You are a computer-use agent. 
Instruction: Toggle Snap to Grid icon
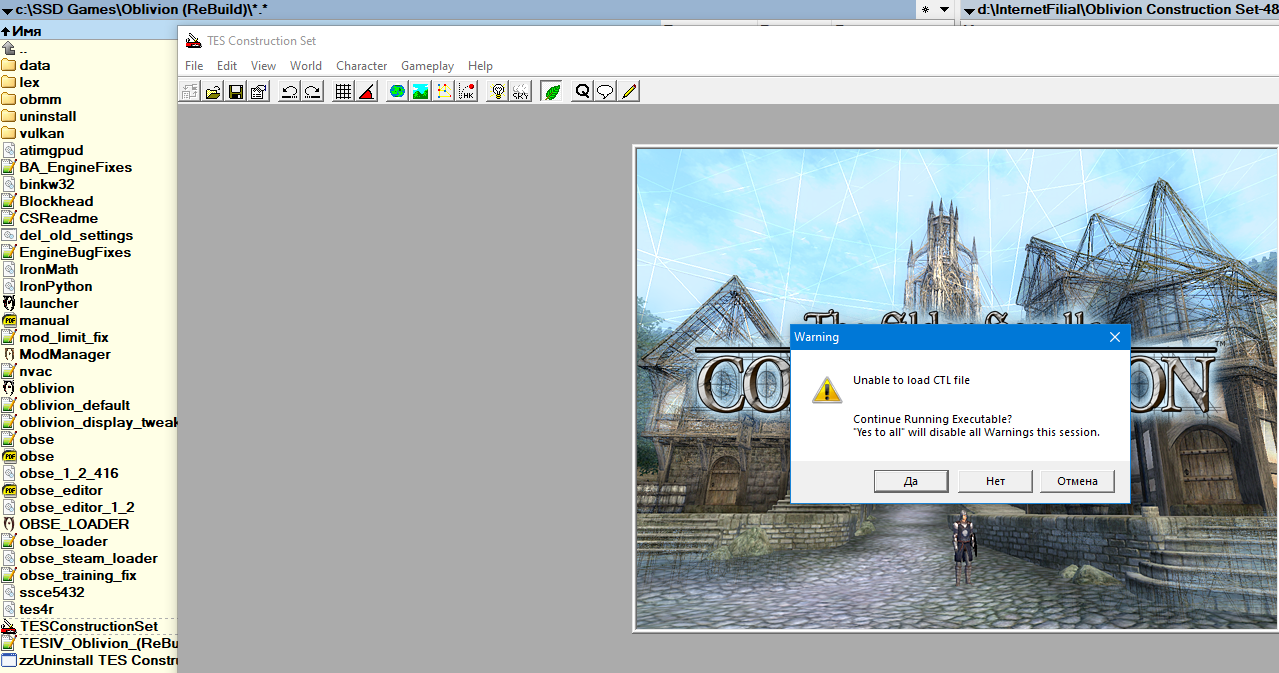[343, 92]
